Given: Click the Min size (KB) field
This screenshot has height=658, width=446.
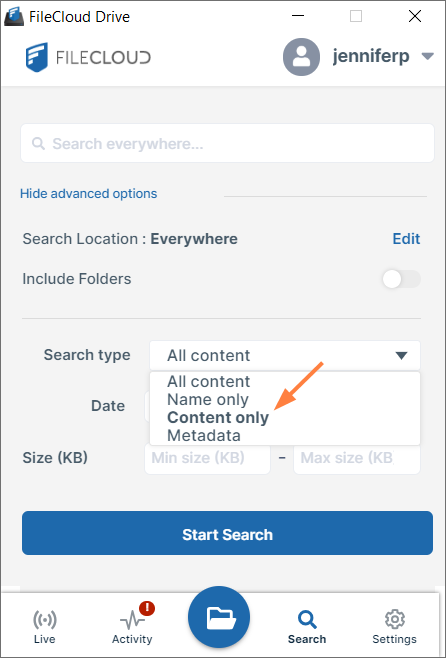Looking at the screenshot, I should pyautogui.click(x=207, y=458).
